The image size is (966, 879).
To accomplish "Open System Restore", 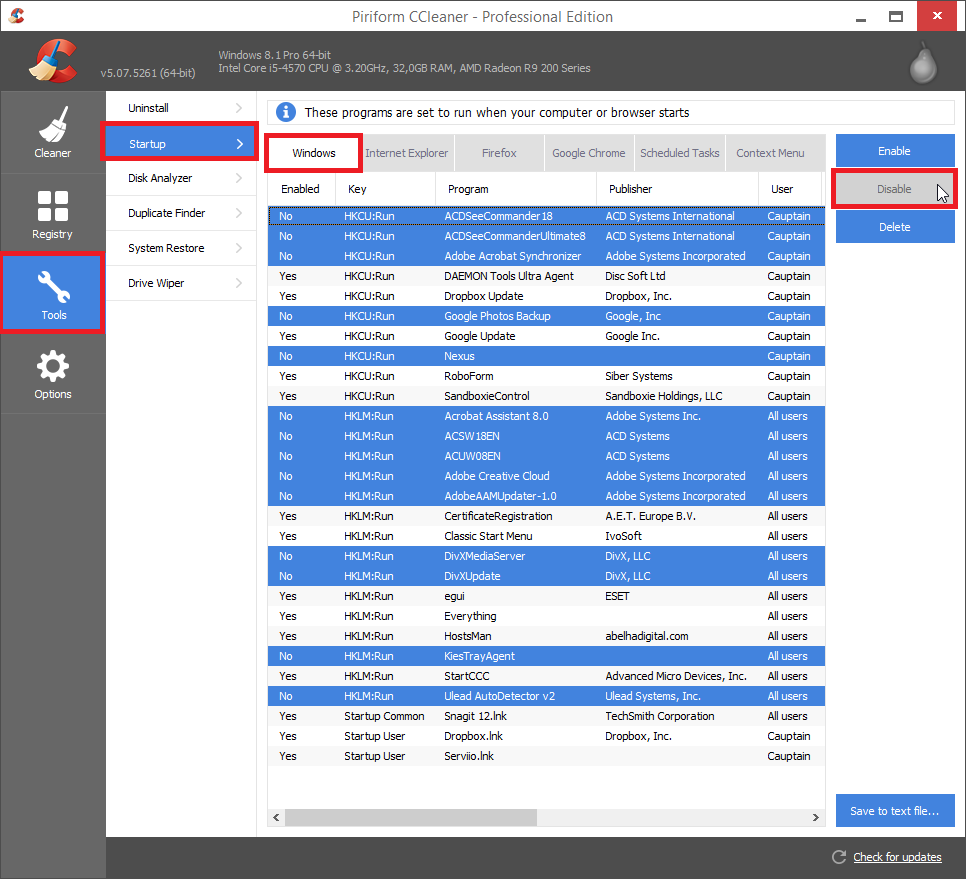I will click(181, 248).
